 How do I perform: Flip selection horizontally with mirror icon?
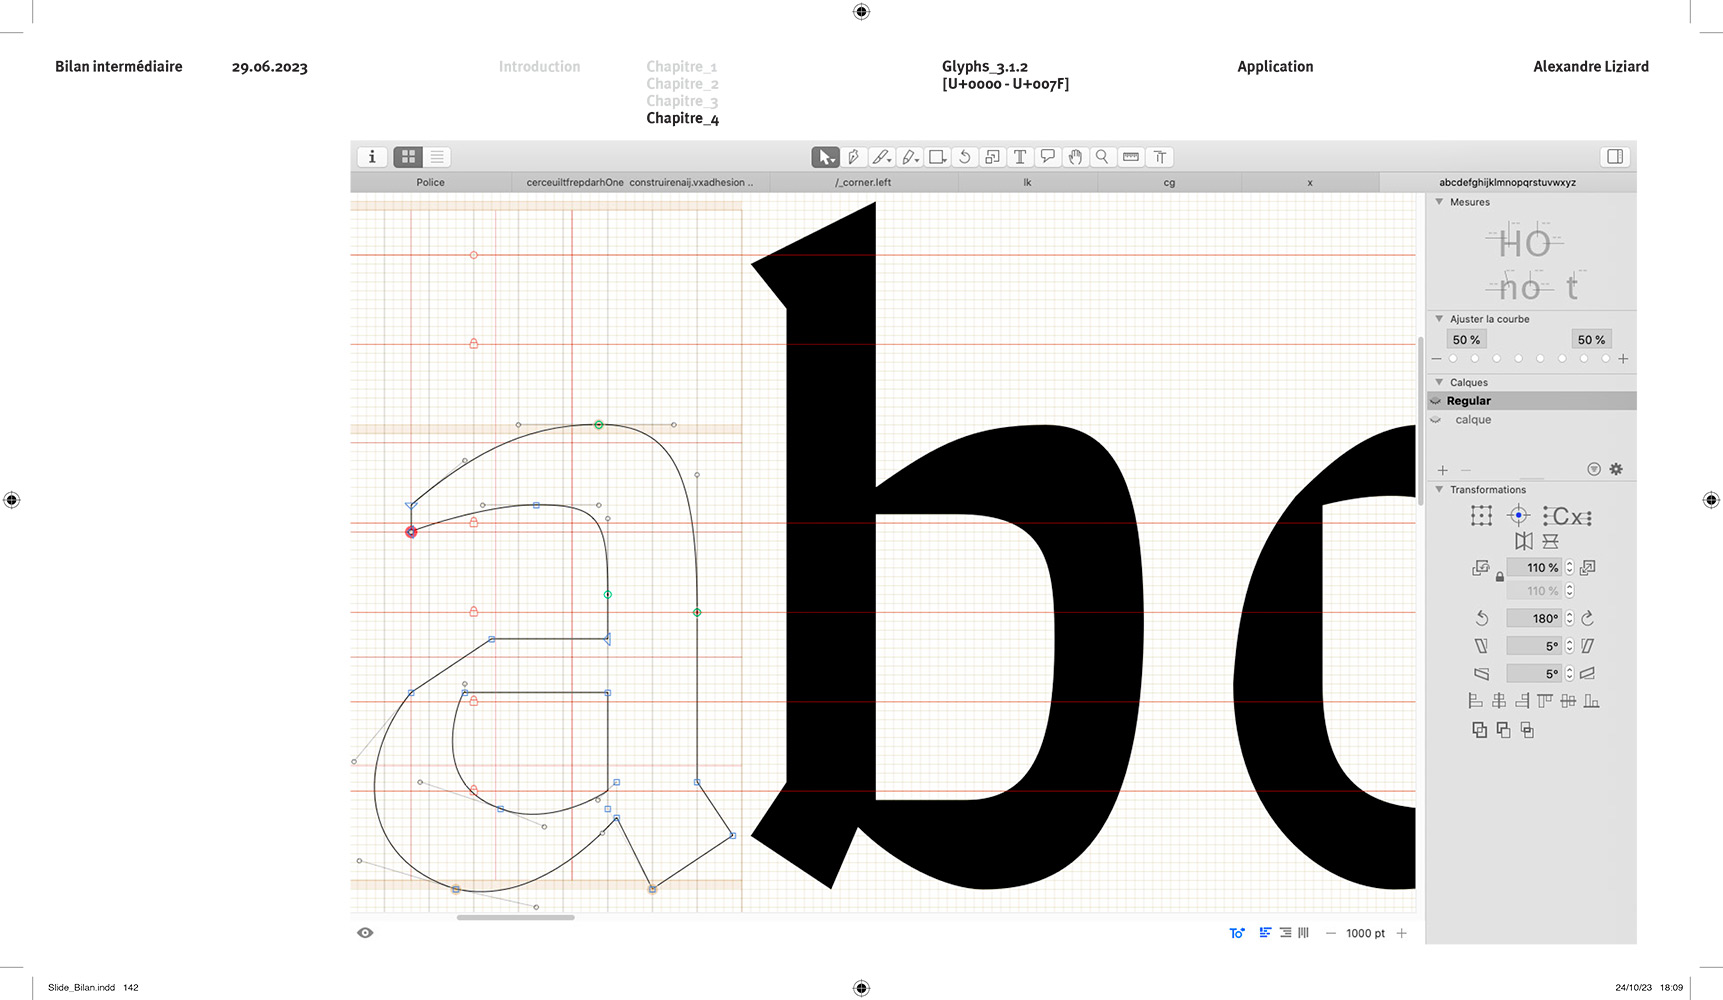coord(1523,541)
